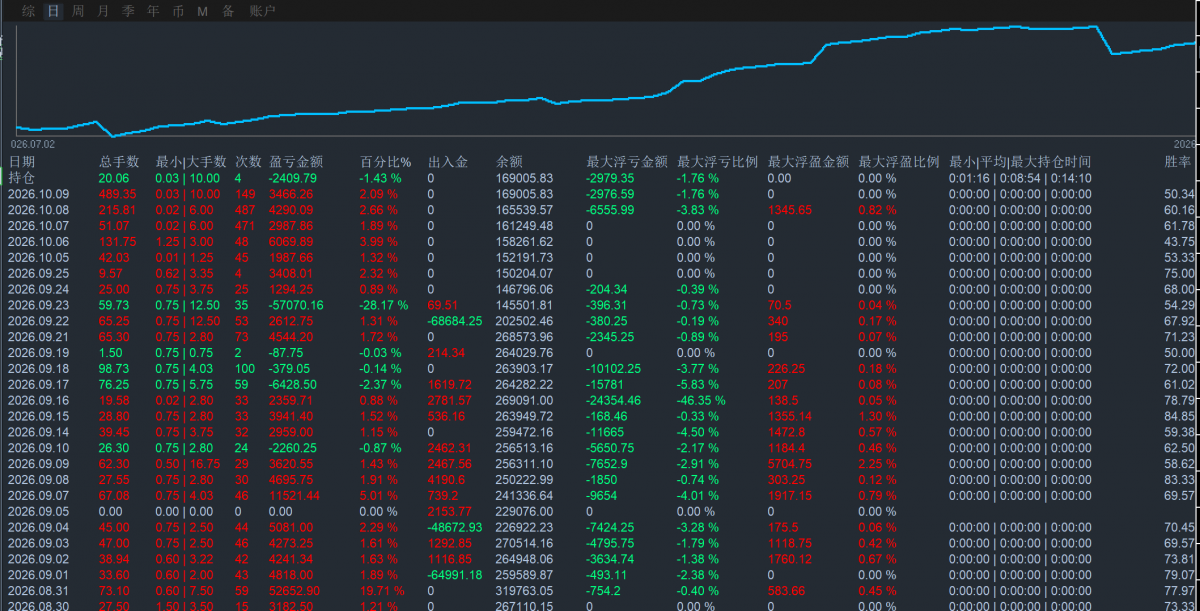Viewport: 1200px width, 611px height.
Task: Select the 2026.10.09 date row
Action: 38,194
